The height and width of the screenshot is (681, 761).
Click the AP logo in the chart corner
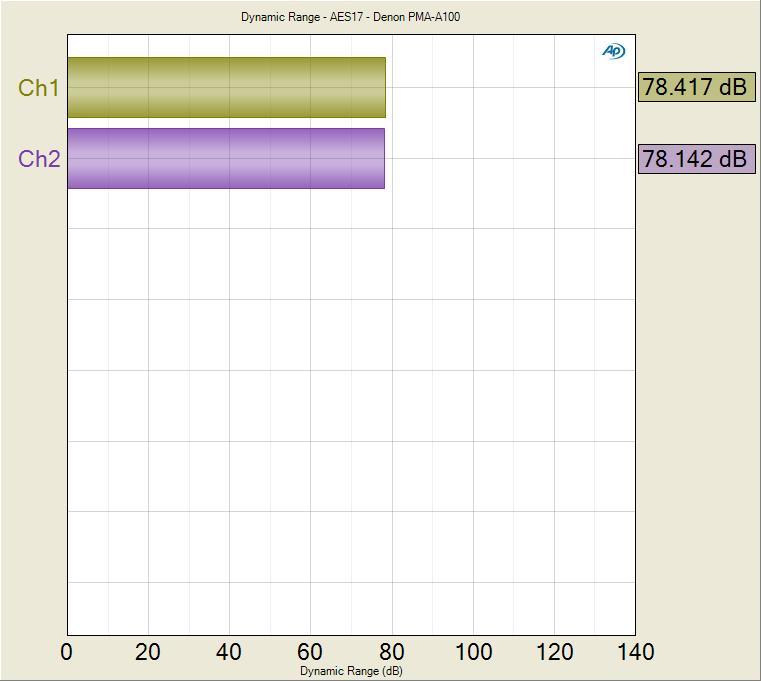pos(613,51)
